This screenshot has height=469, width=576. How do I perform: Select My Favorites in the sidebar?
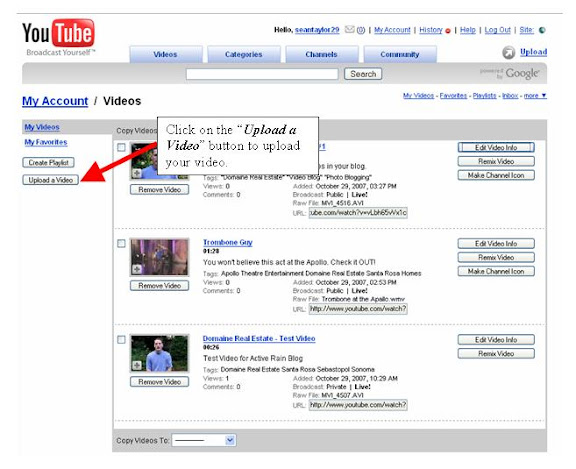coord(46,142)
